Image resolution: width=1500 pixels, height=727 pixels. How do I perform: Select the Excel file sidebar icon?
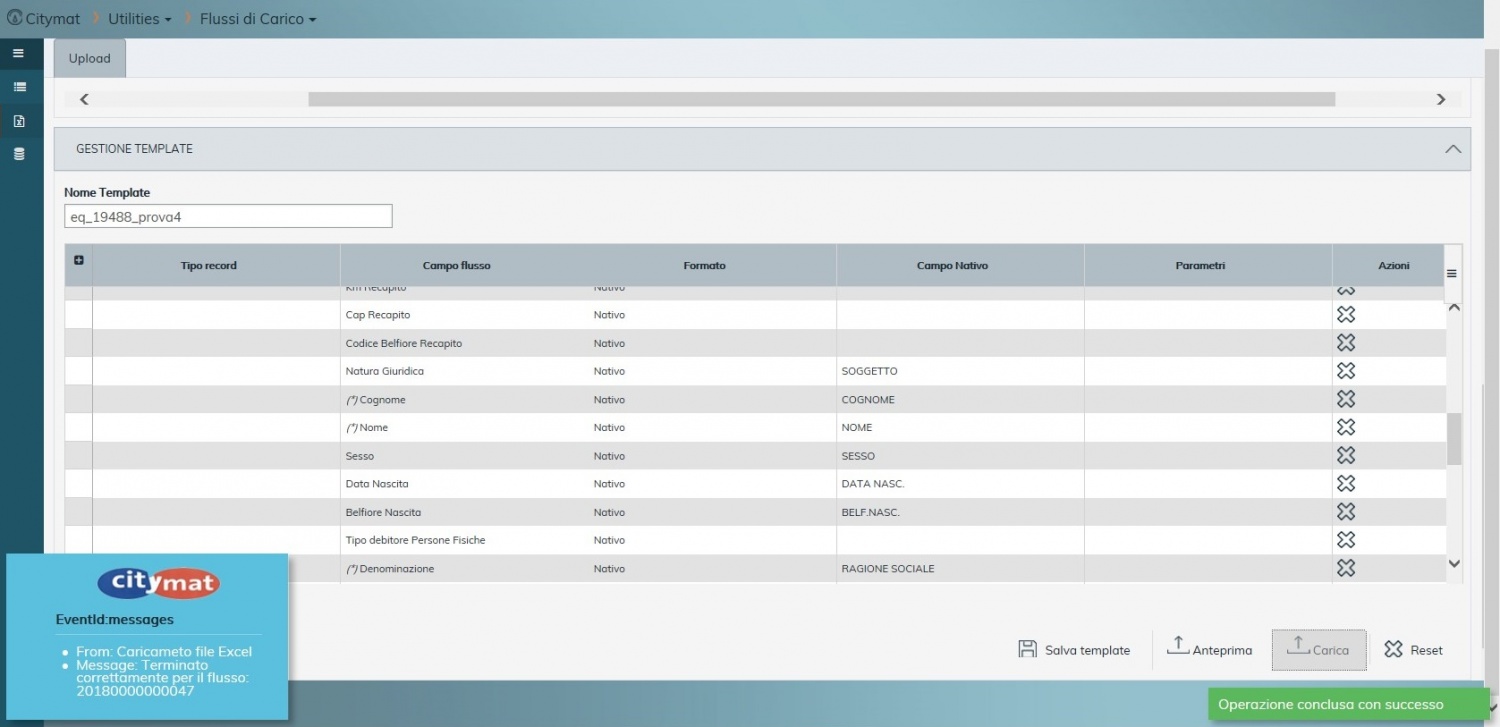click(x=18, y=121)
